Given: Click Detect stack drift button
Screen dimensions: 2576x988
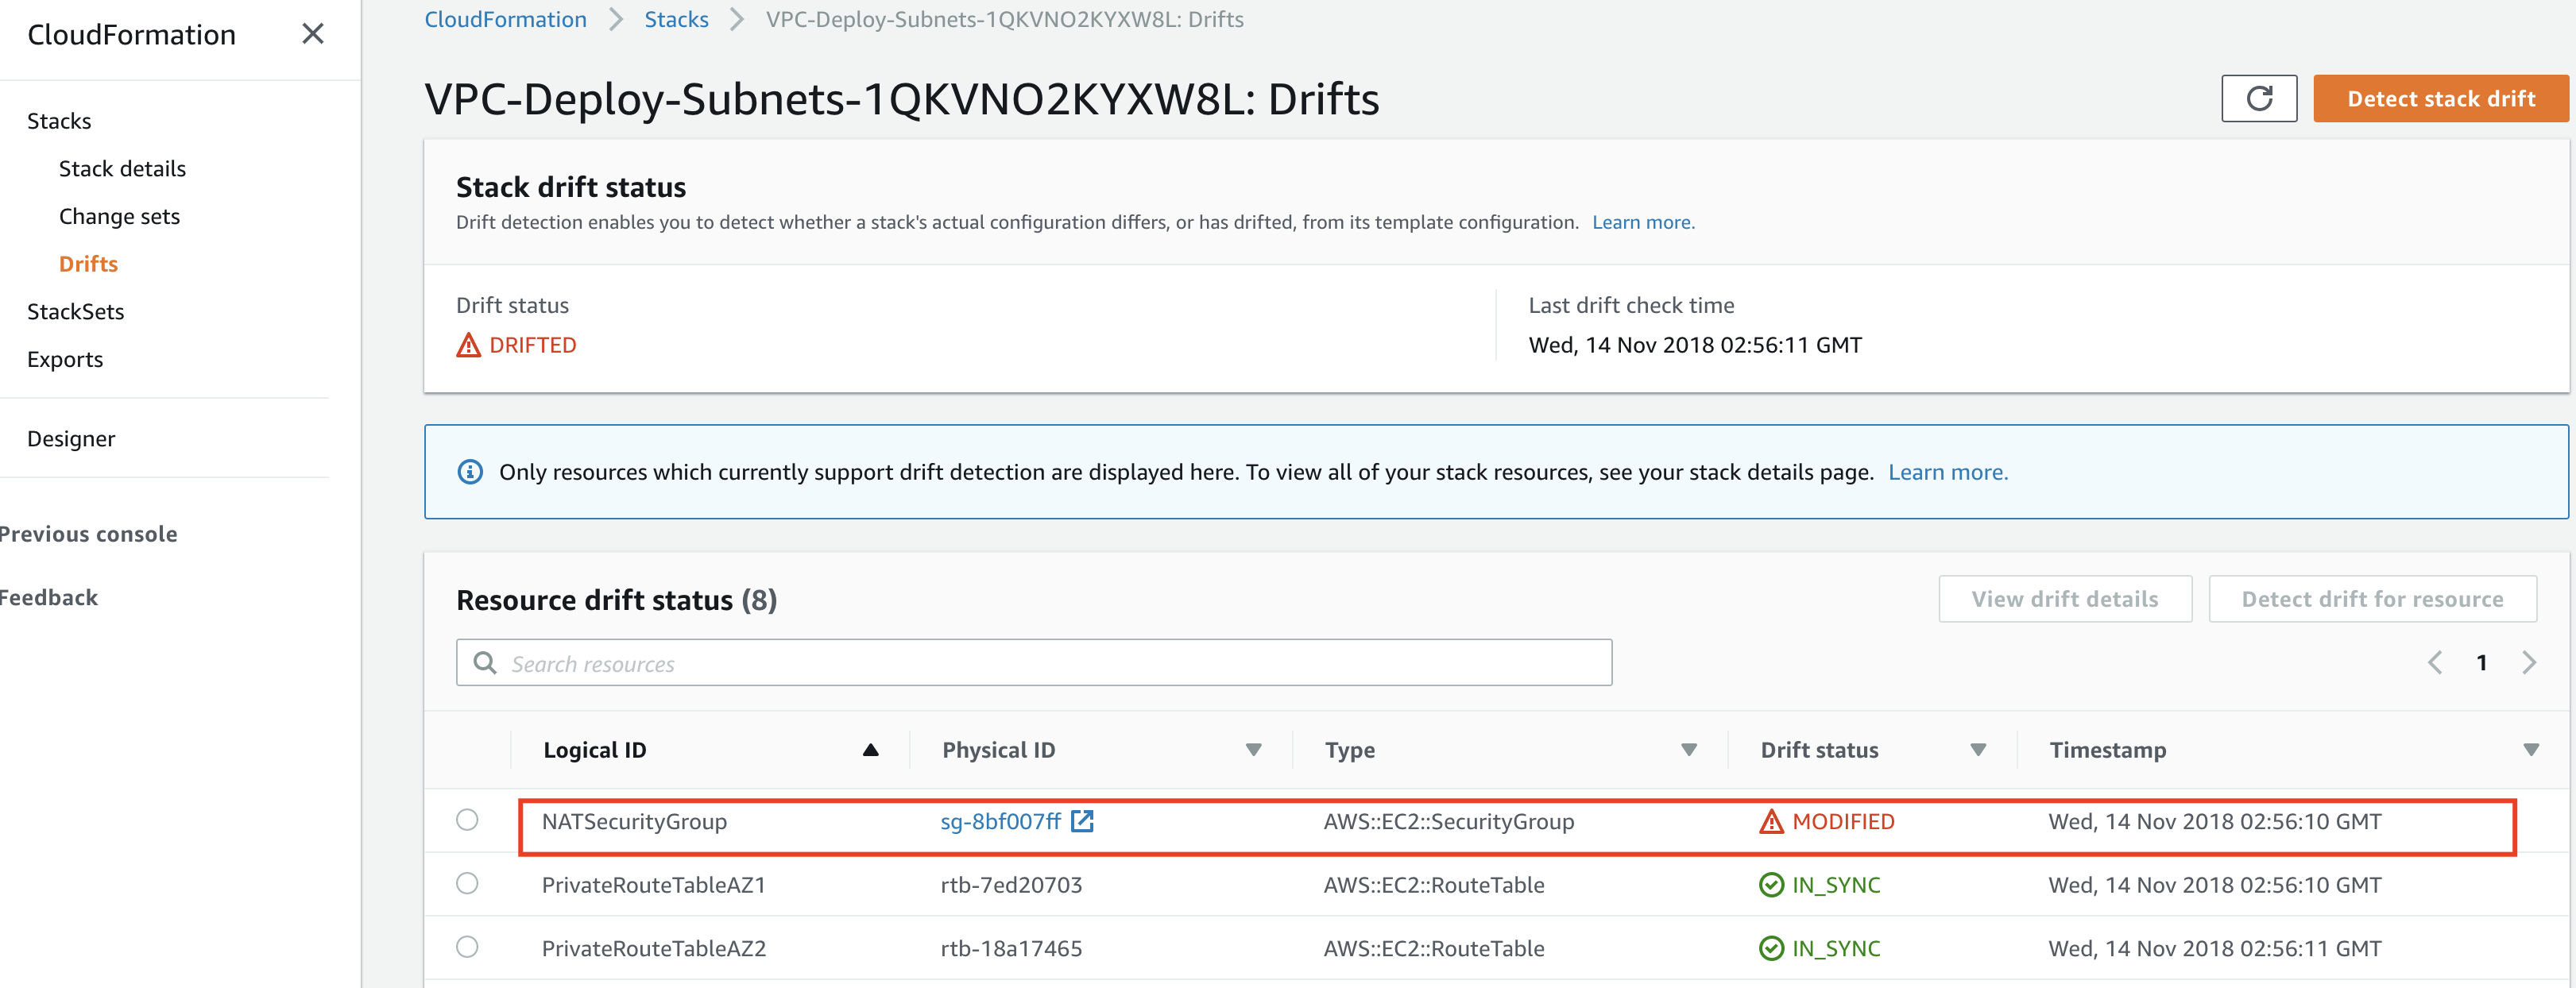Looking at the screenshot, I should [x=2440, y=98].
